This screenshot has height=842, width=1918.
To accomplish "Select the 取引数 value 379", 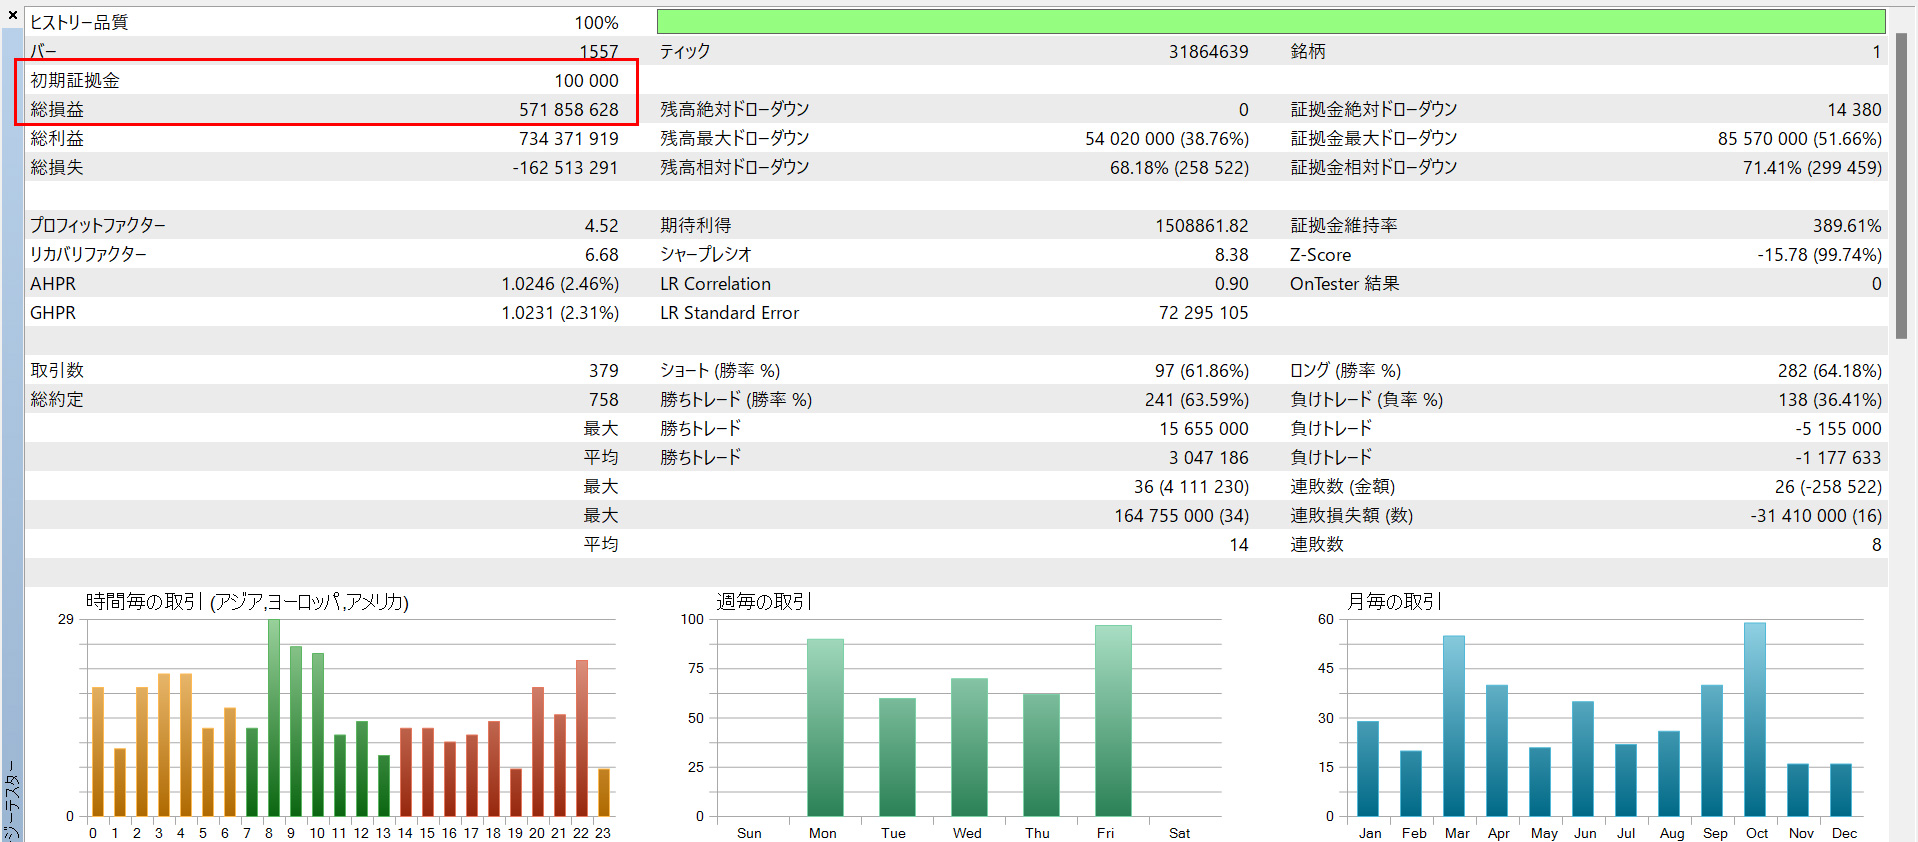I will tap(604, 370).
